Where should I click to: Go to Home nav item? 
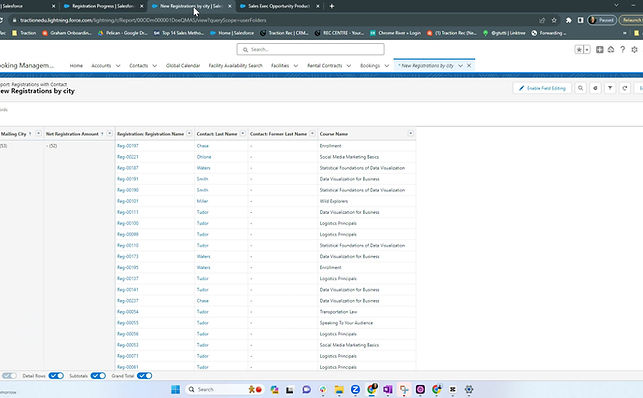(x=76, y=66)
